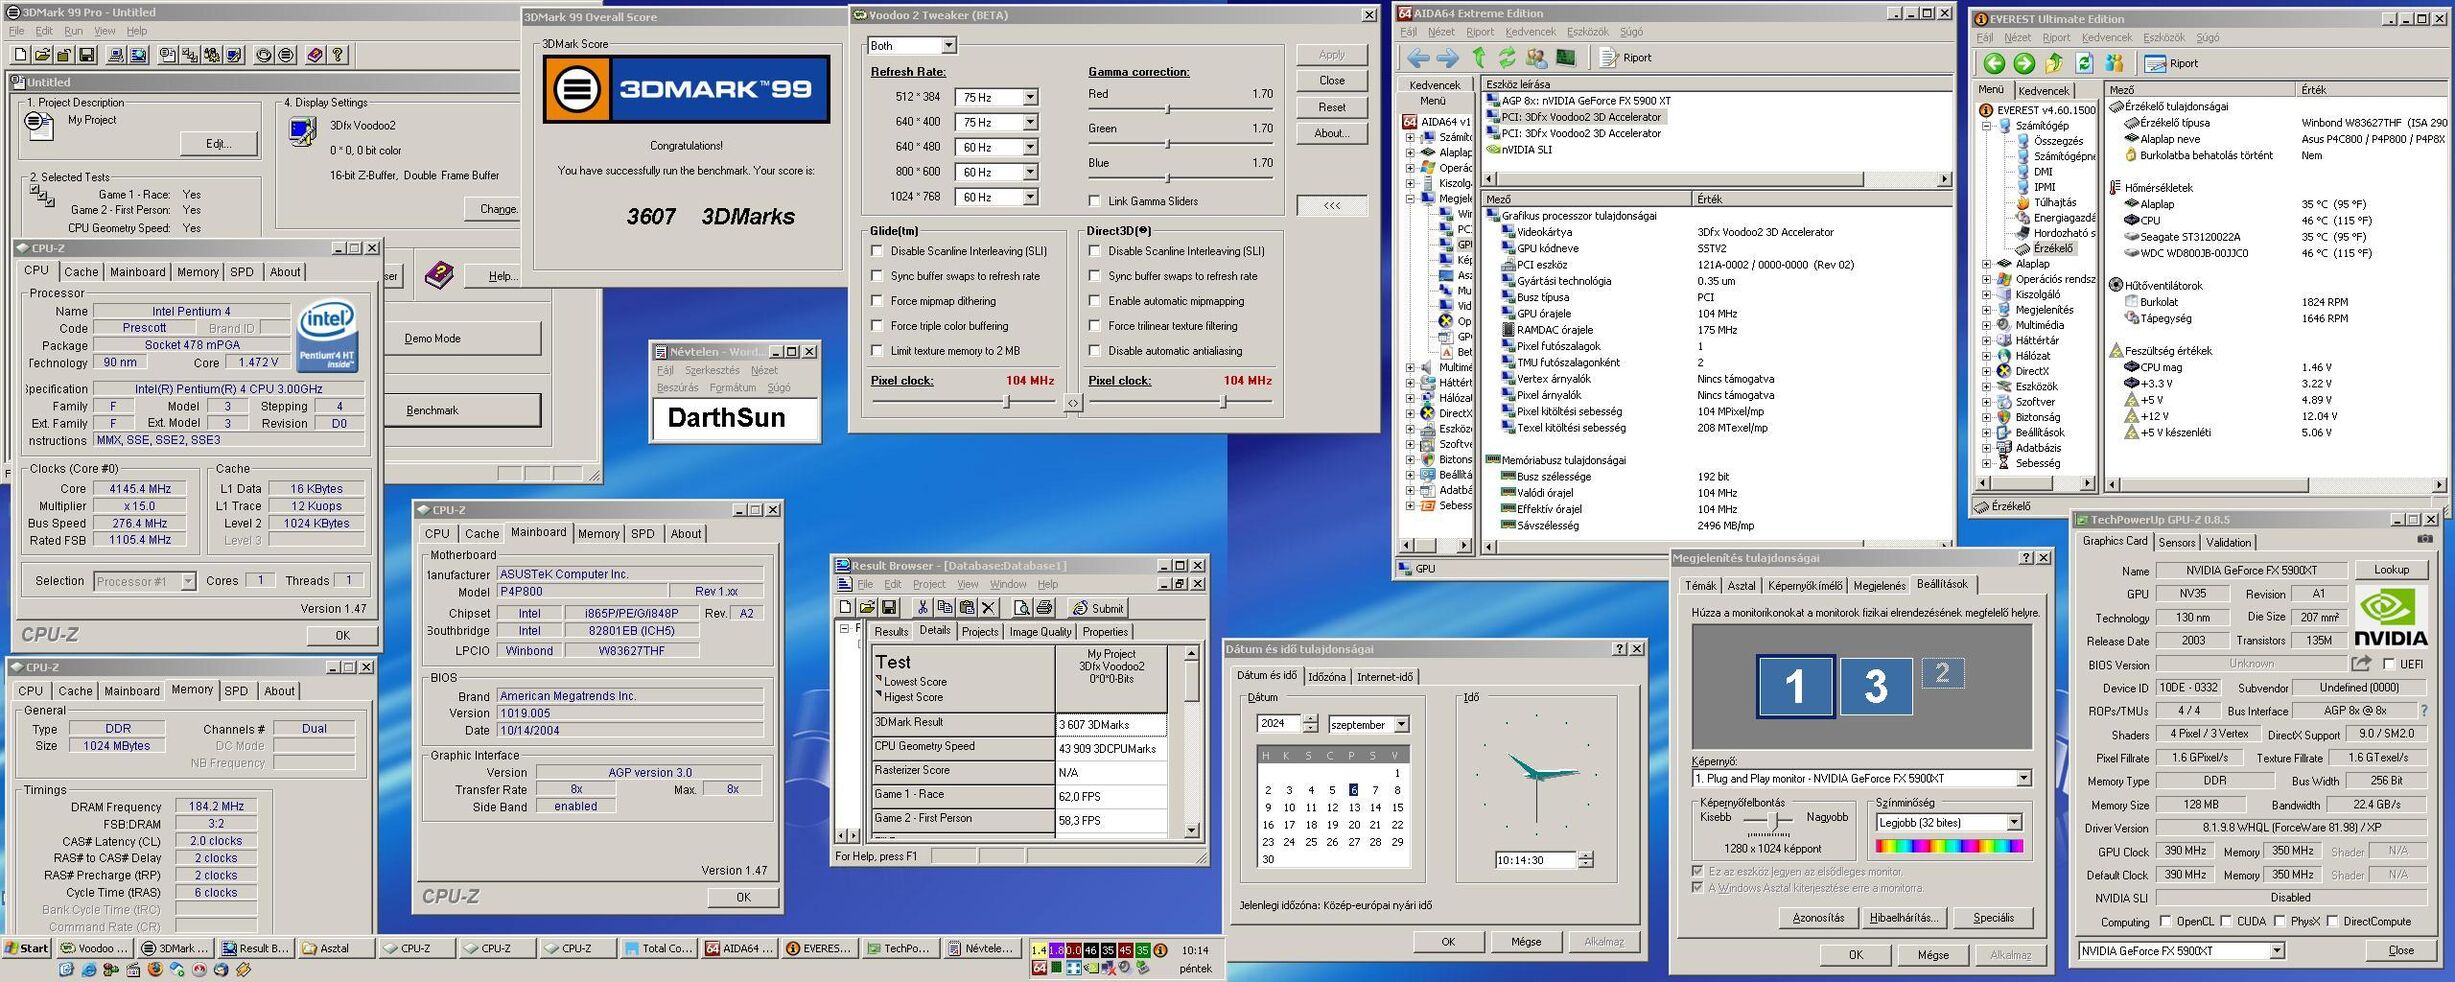Click Cut scissors icon in Result Browser
The width and height of the screenshot is (2455, 982).
click(x=922, y=607)
